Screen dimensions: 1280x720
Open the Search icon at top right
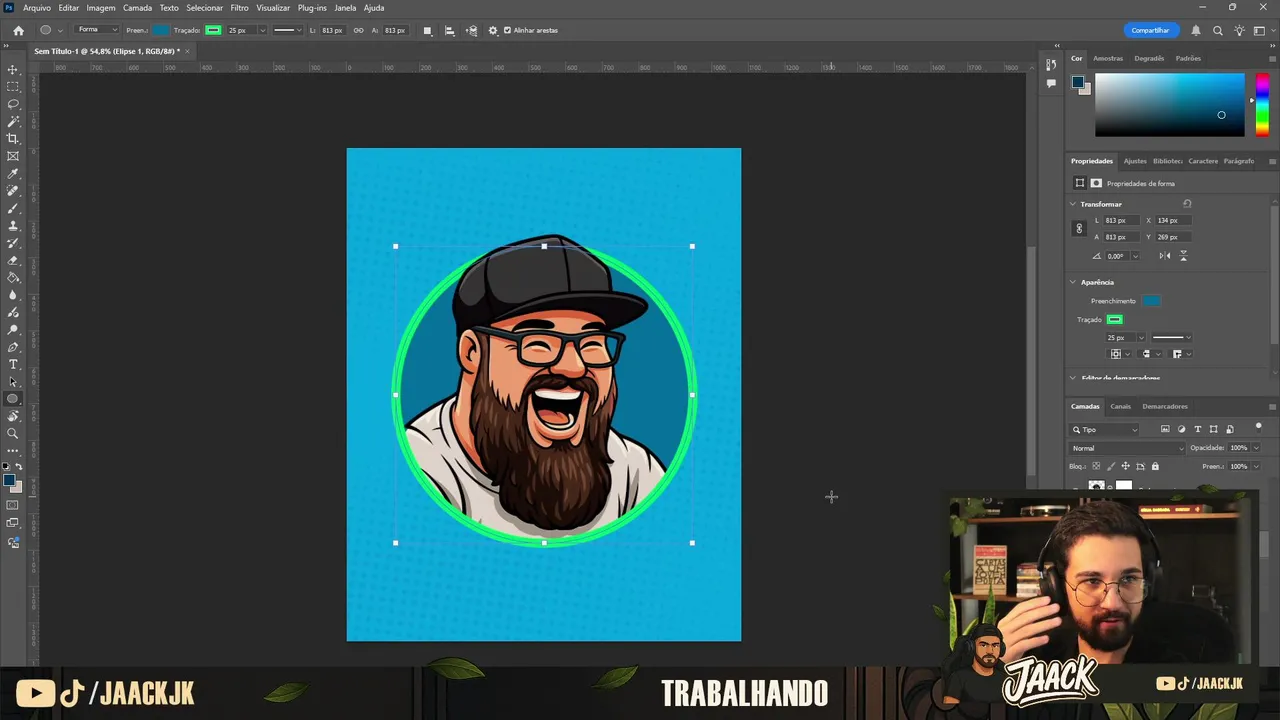click(x=1218, y=30)
